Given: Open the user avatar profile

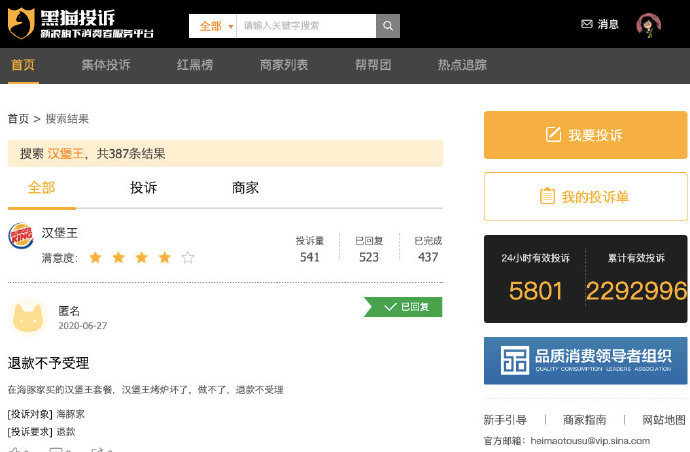Looking at the screenshot, I should pos(649,25).
